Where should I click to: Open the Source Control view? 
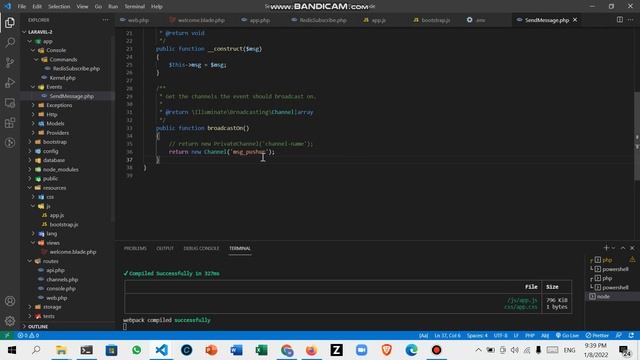click(x=10, y=62)
